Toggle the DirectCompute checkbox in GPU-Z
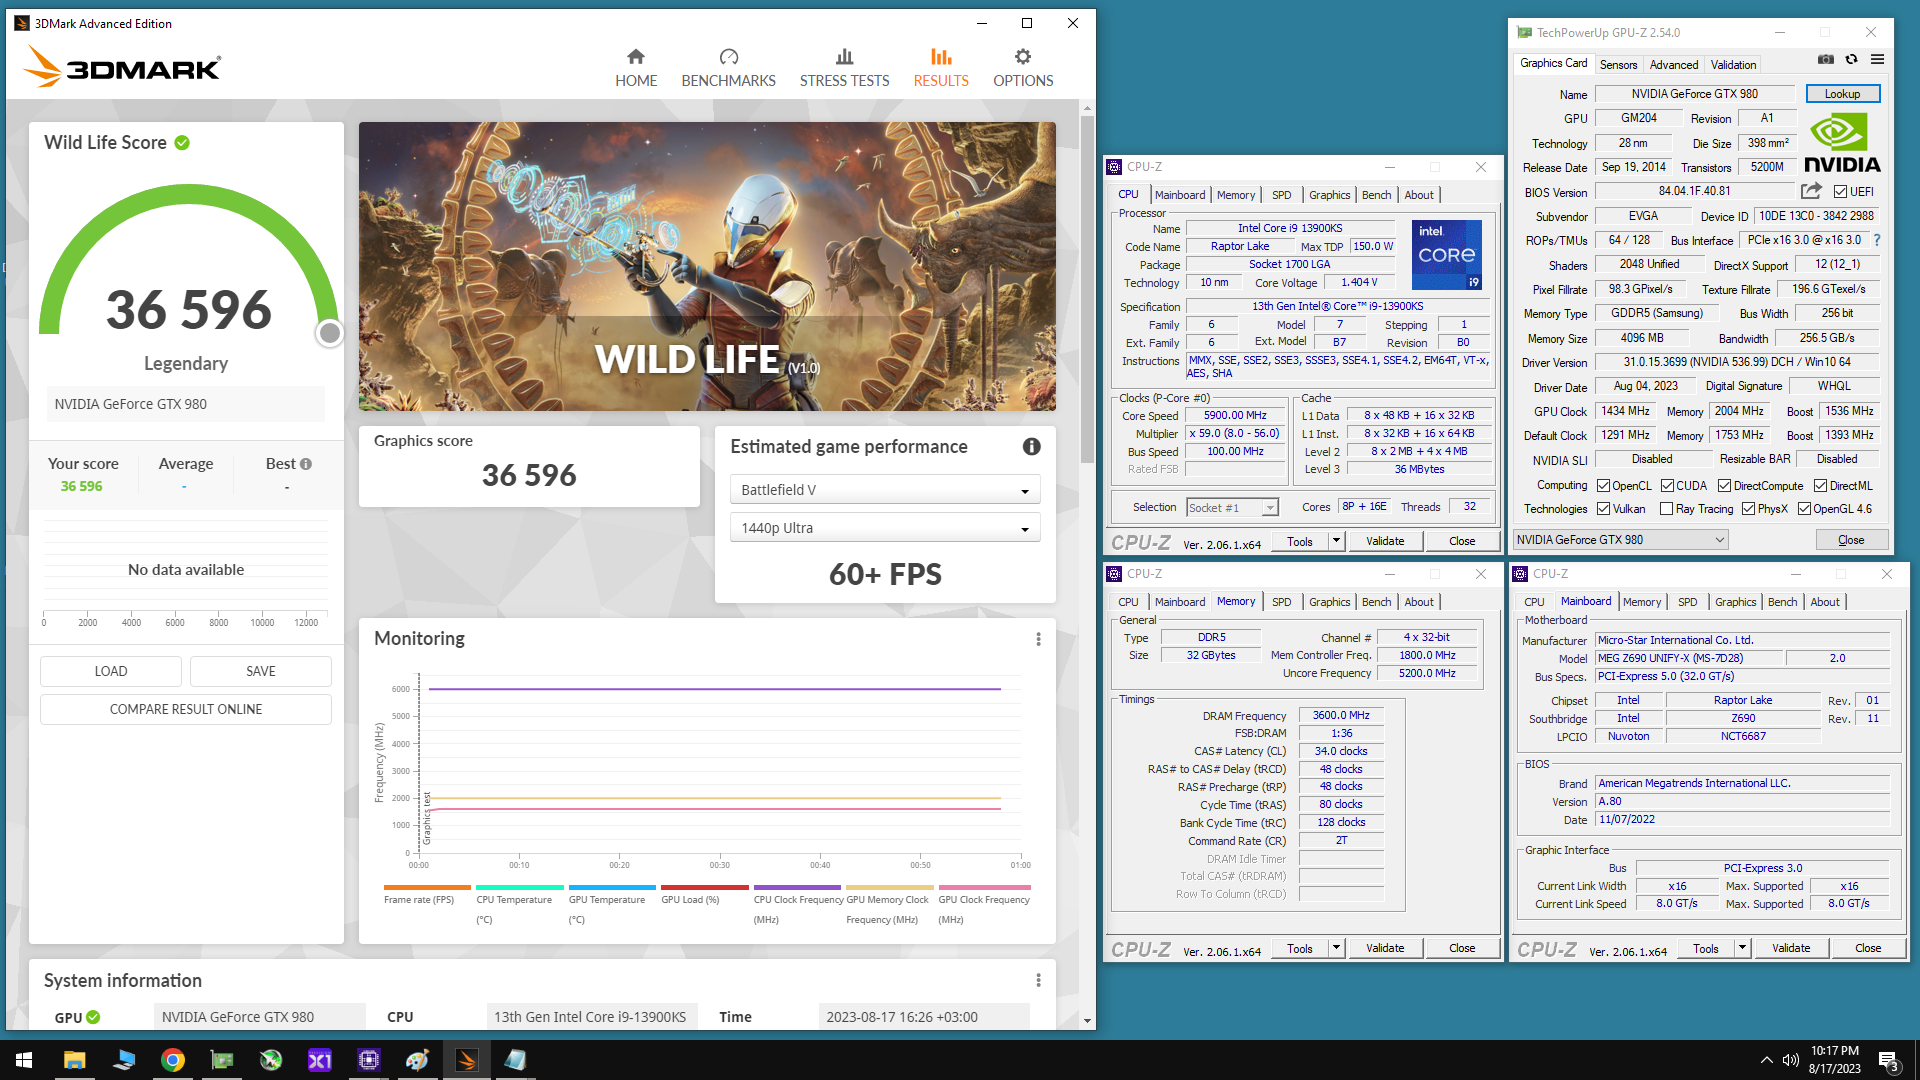The width and height of the screenshot is (1920, 1080). 1724,486
